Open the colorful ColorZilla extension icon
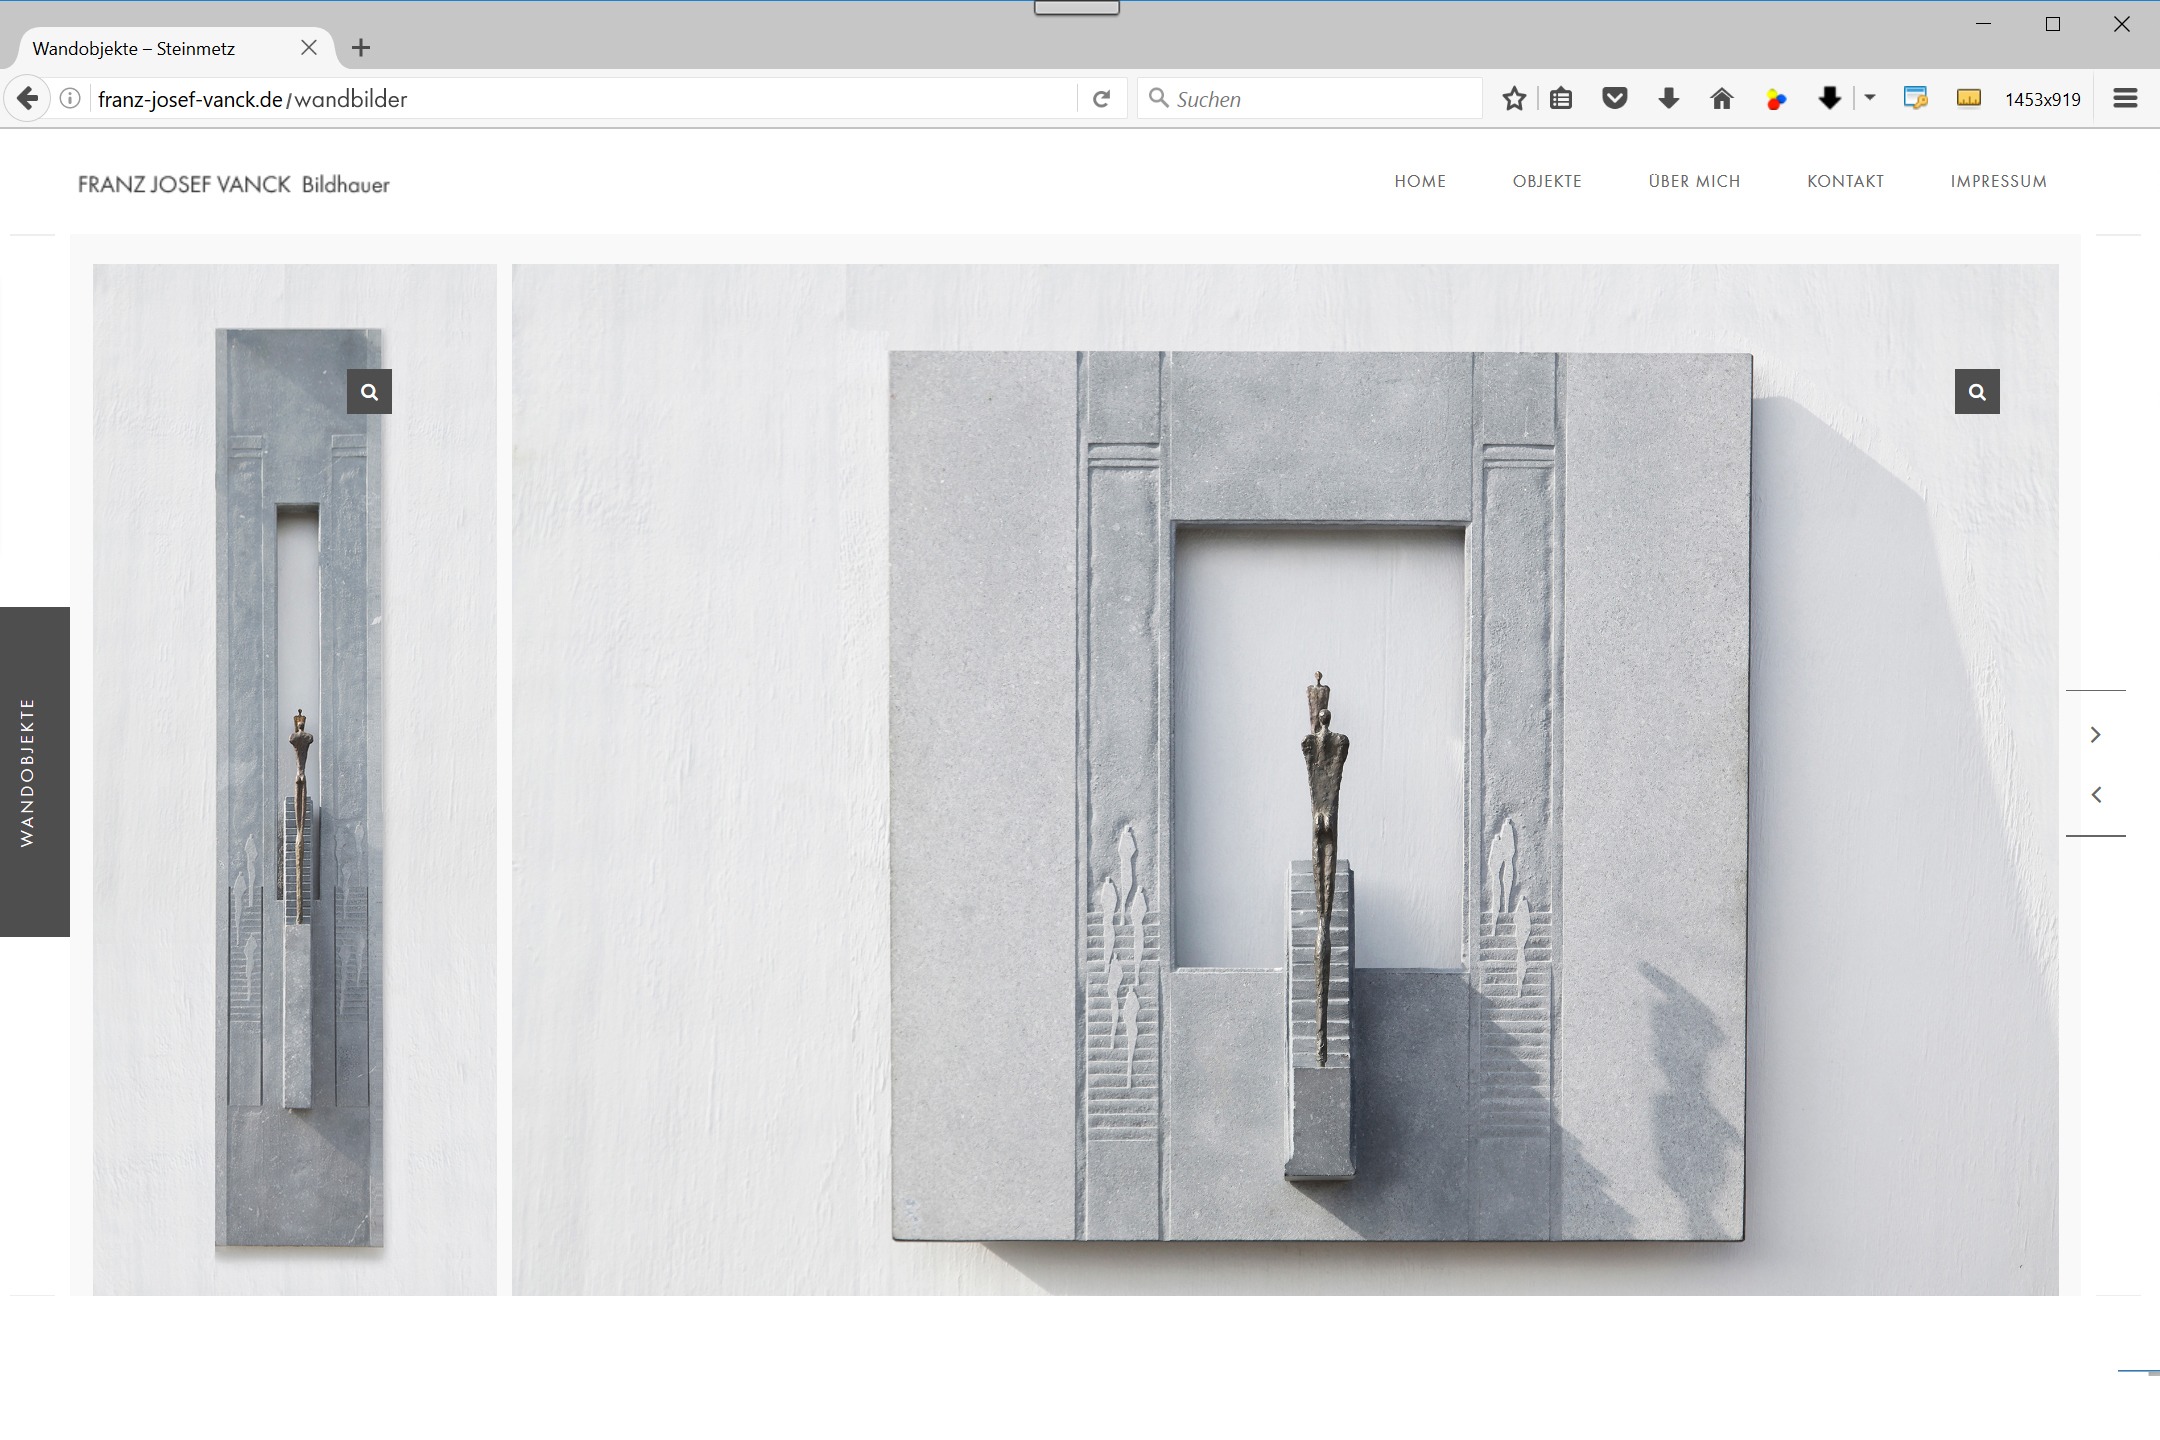Viewport: 2160px width, 1440px height. tap(1776, 98)
